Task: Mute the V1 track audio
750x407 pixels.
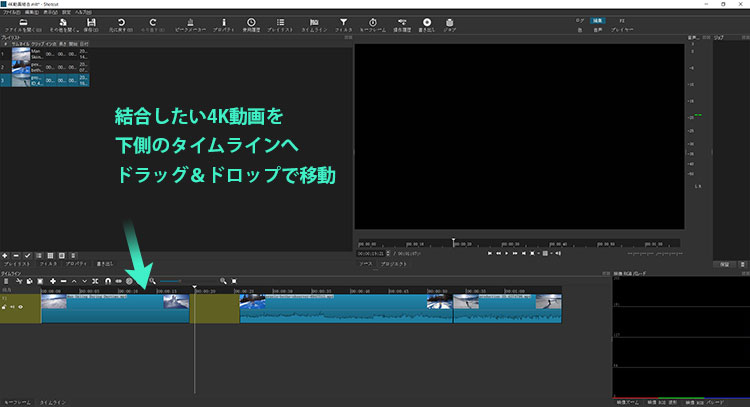Action: coord(12,307)
